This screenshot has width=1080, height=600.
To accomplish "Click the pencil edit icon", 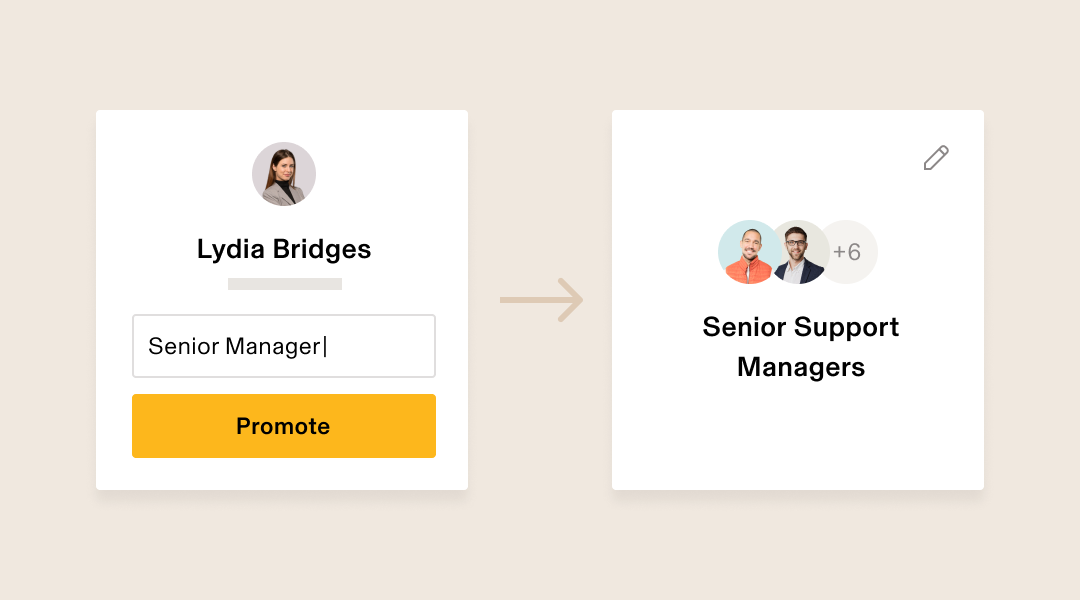I will tap(936, 158).
